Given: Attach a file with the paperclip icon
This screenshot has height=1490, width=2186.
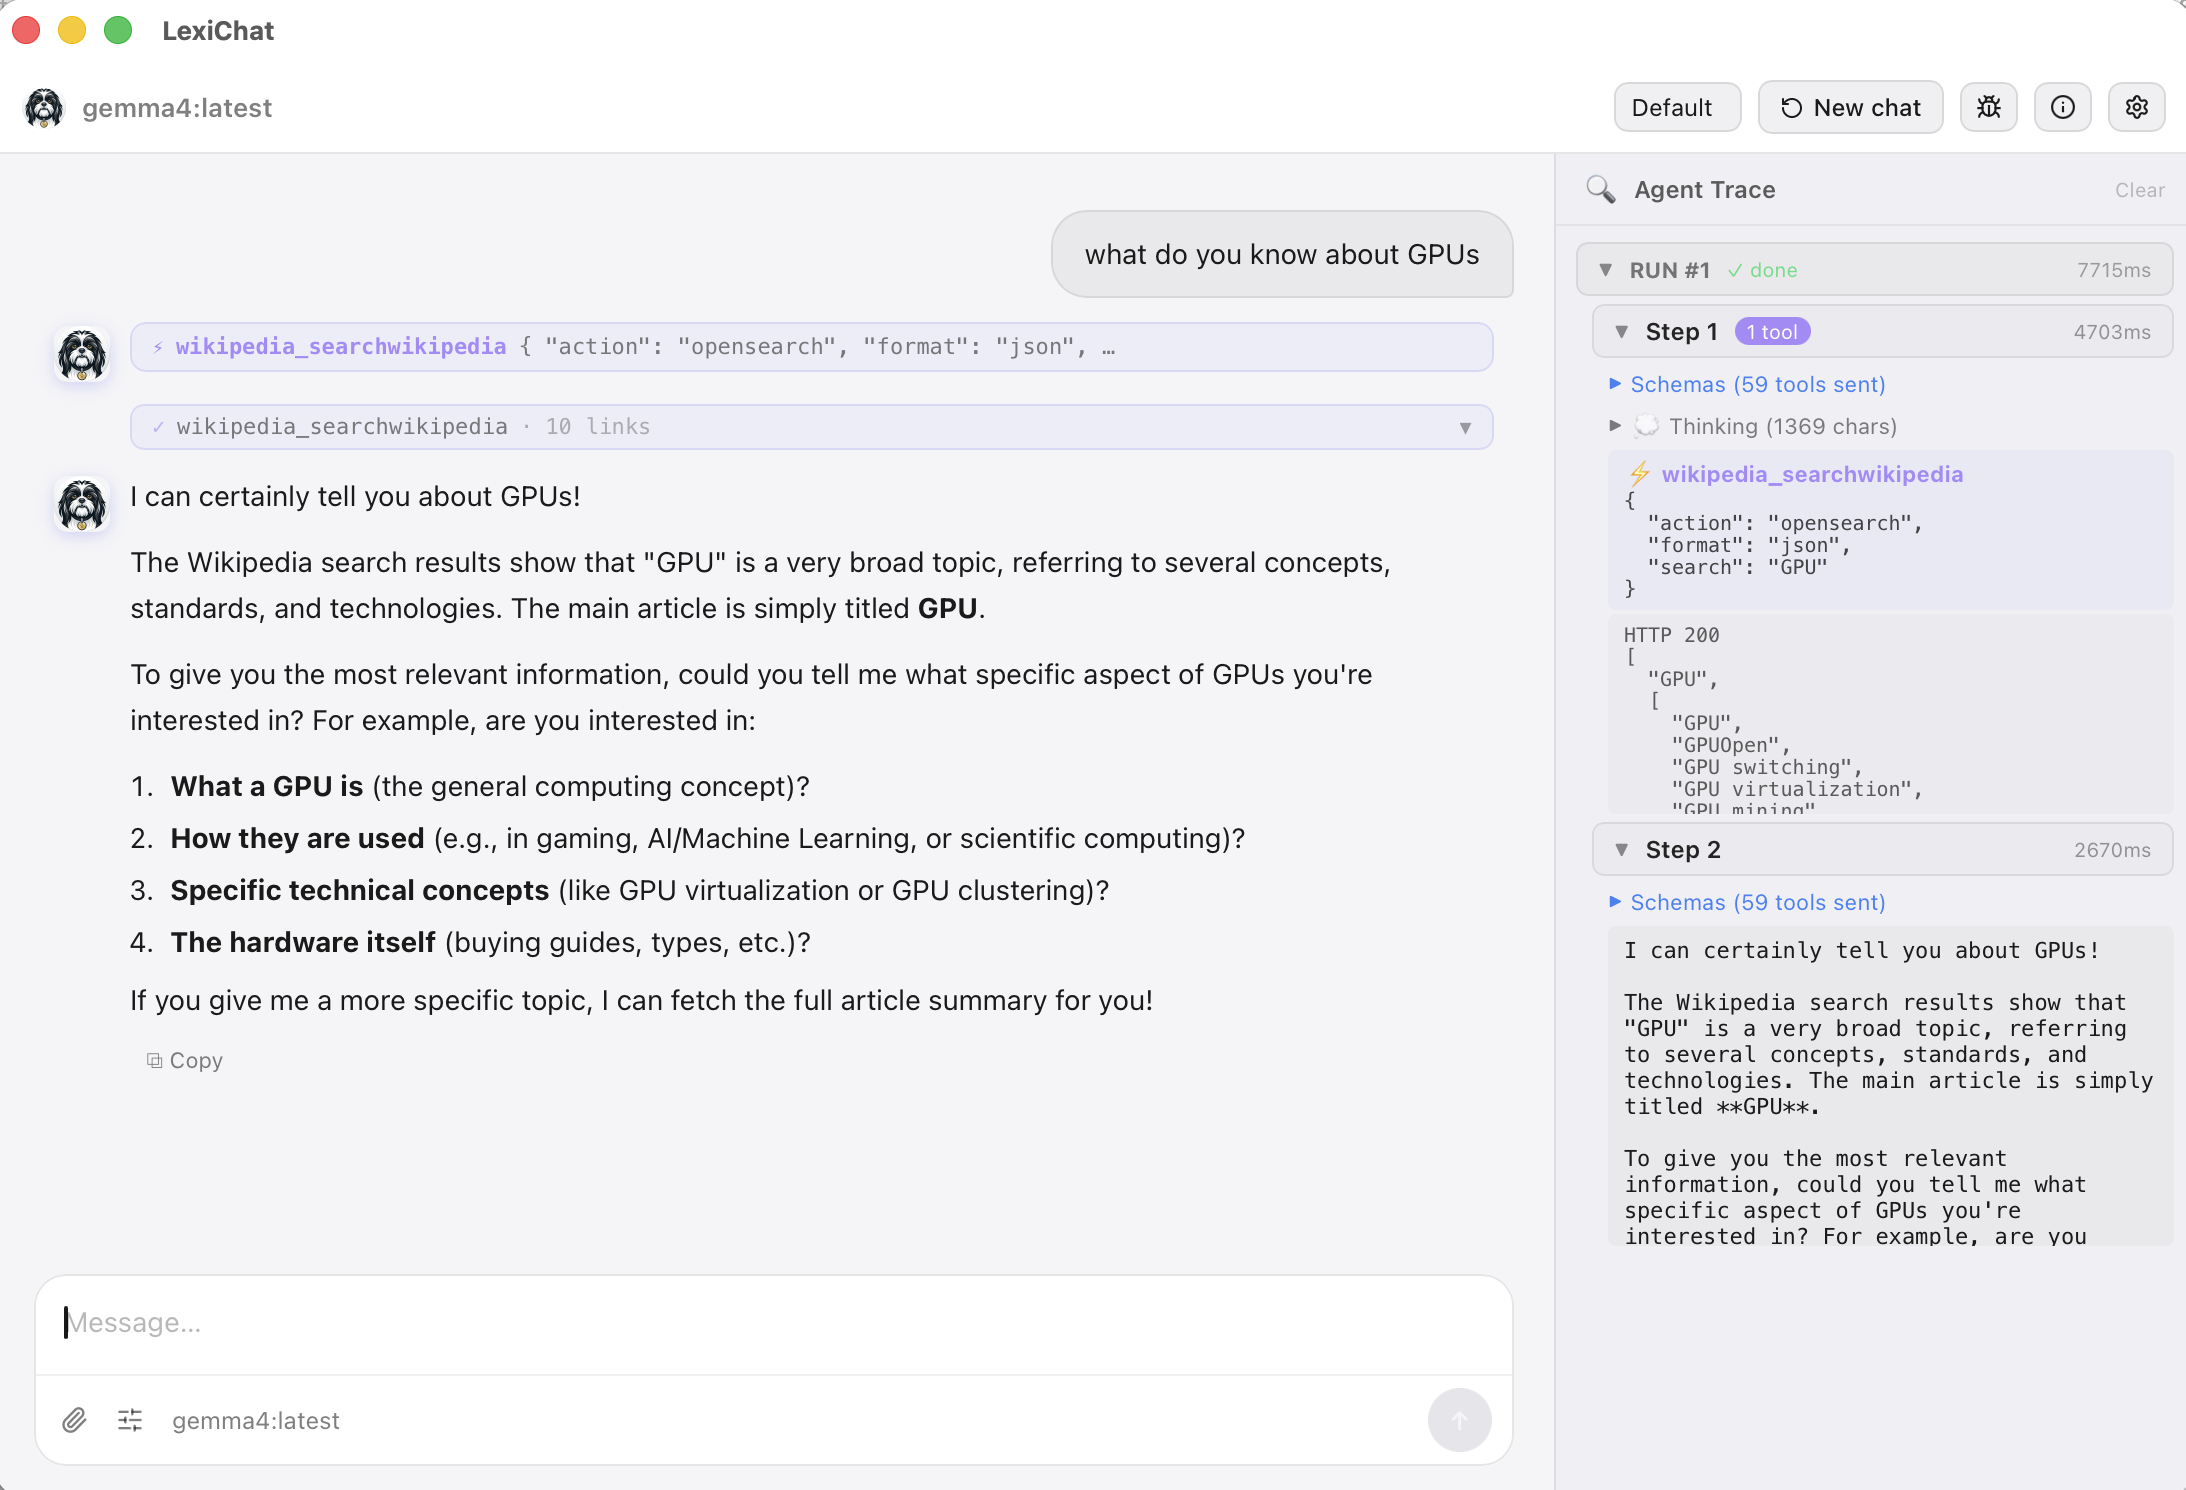Looking at the screenshot, I should pyautogui.click(x=74, y=1420).
